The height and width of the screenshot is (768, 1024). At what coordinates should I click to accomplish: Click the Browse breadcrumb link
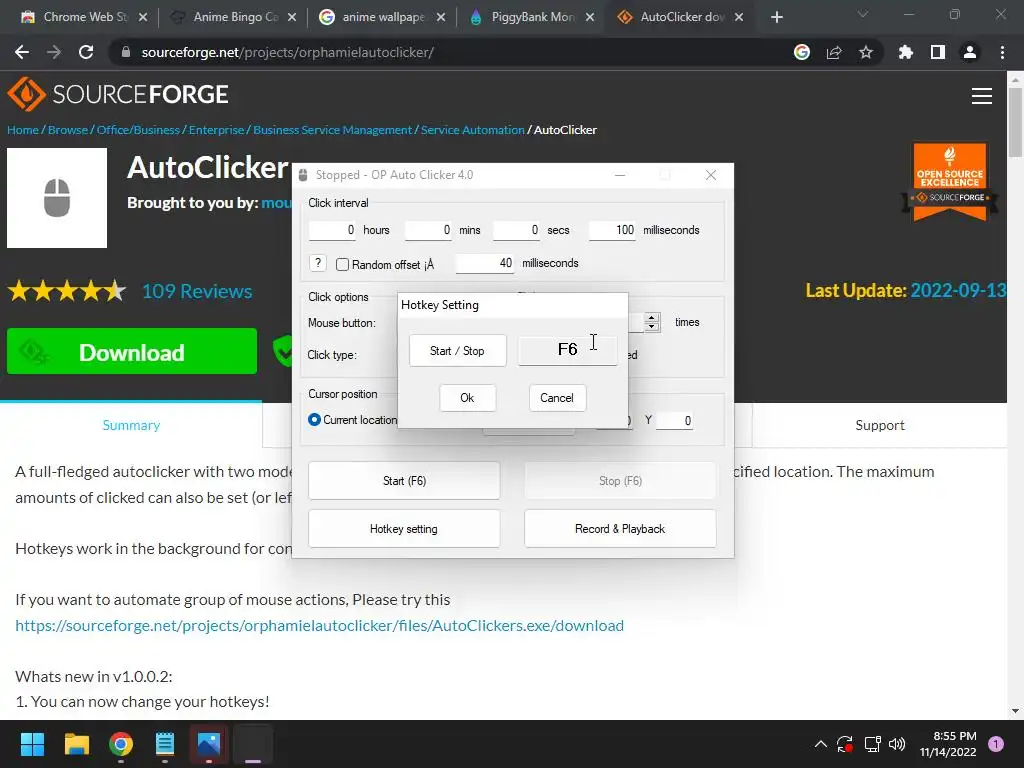pos(68,130)
